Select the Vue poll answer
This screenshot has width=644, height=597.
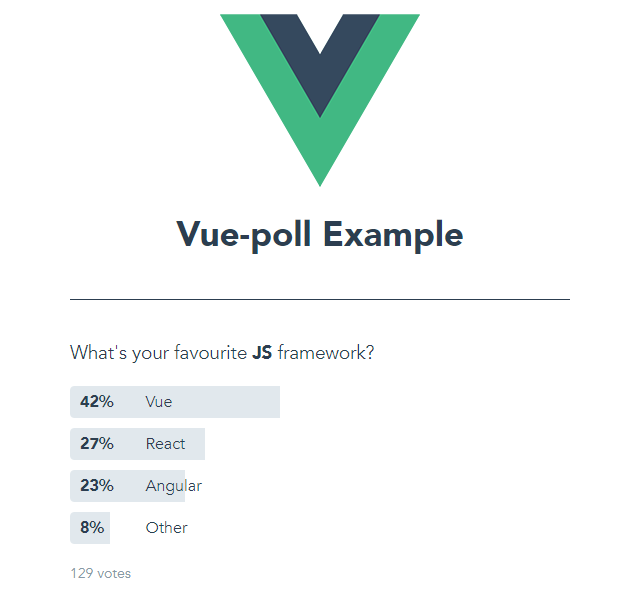(159, 402)
